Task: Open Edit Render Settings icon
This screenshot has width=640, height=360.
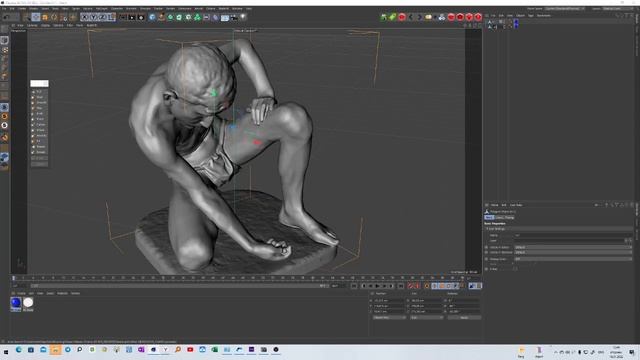Action: click(141, 17)
